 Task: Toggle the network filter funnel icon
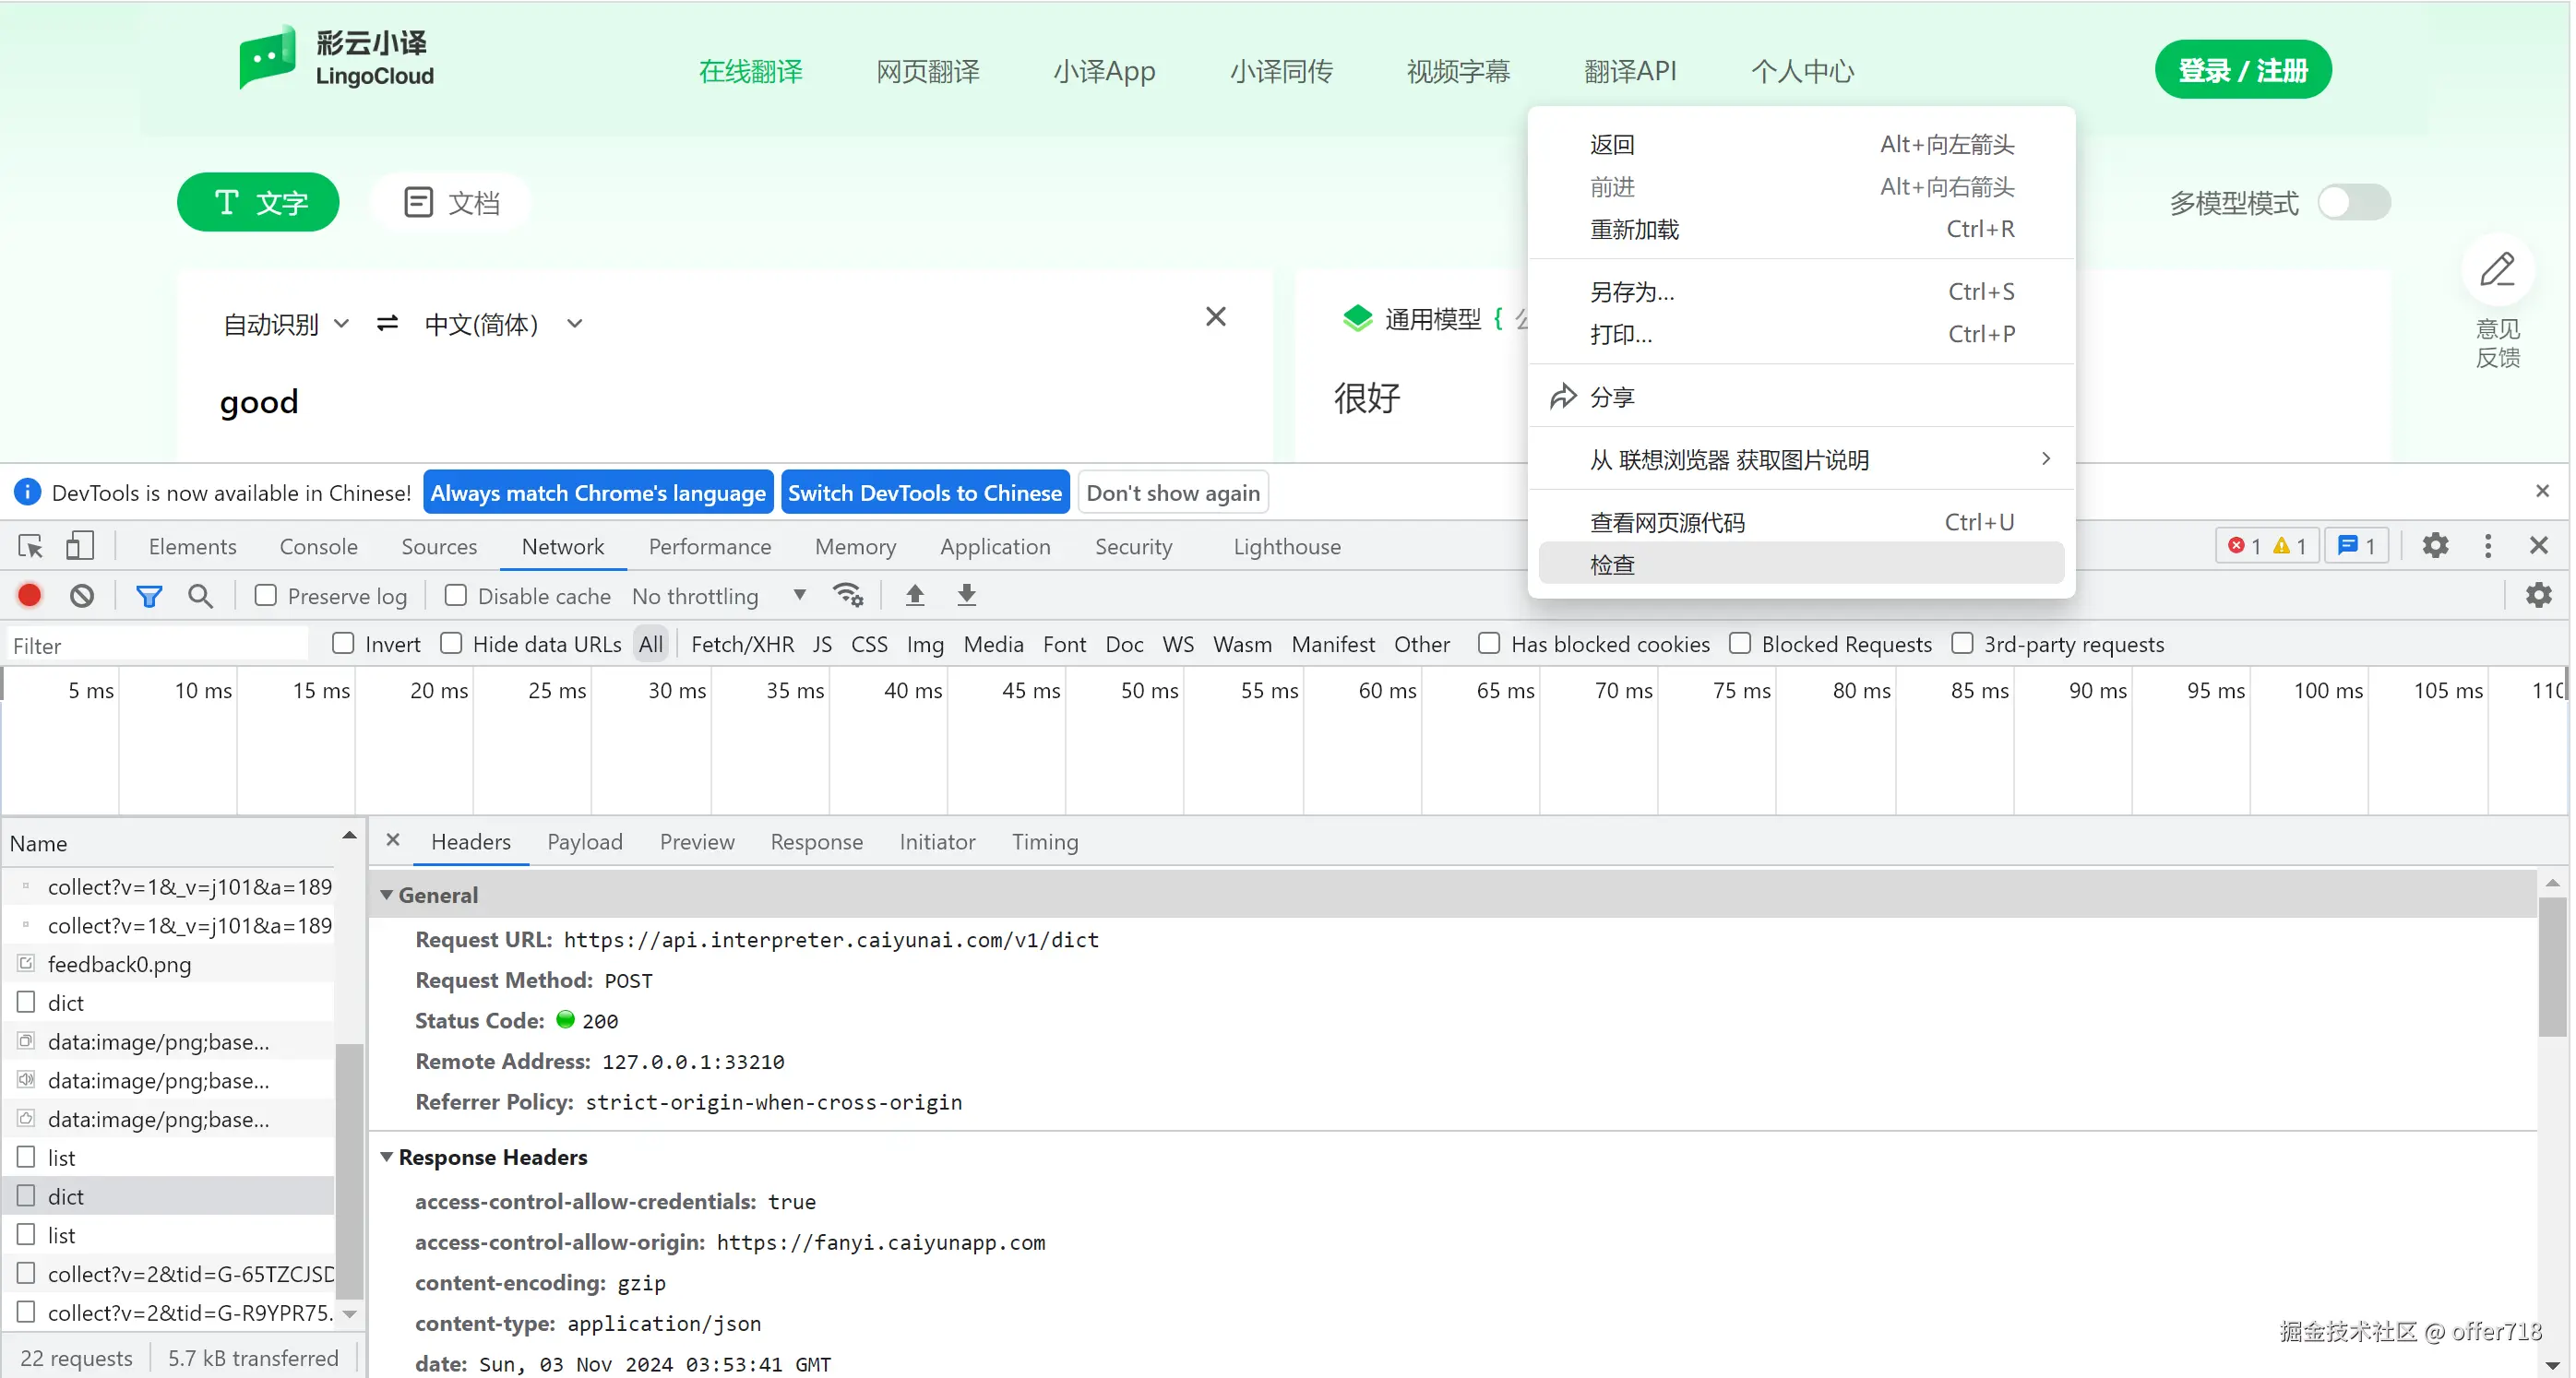click(149, 596)
